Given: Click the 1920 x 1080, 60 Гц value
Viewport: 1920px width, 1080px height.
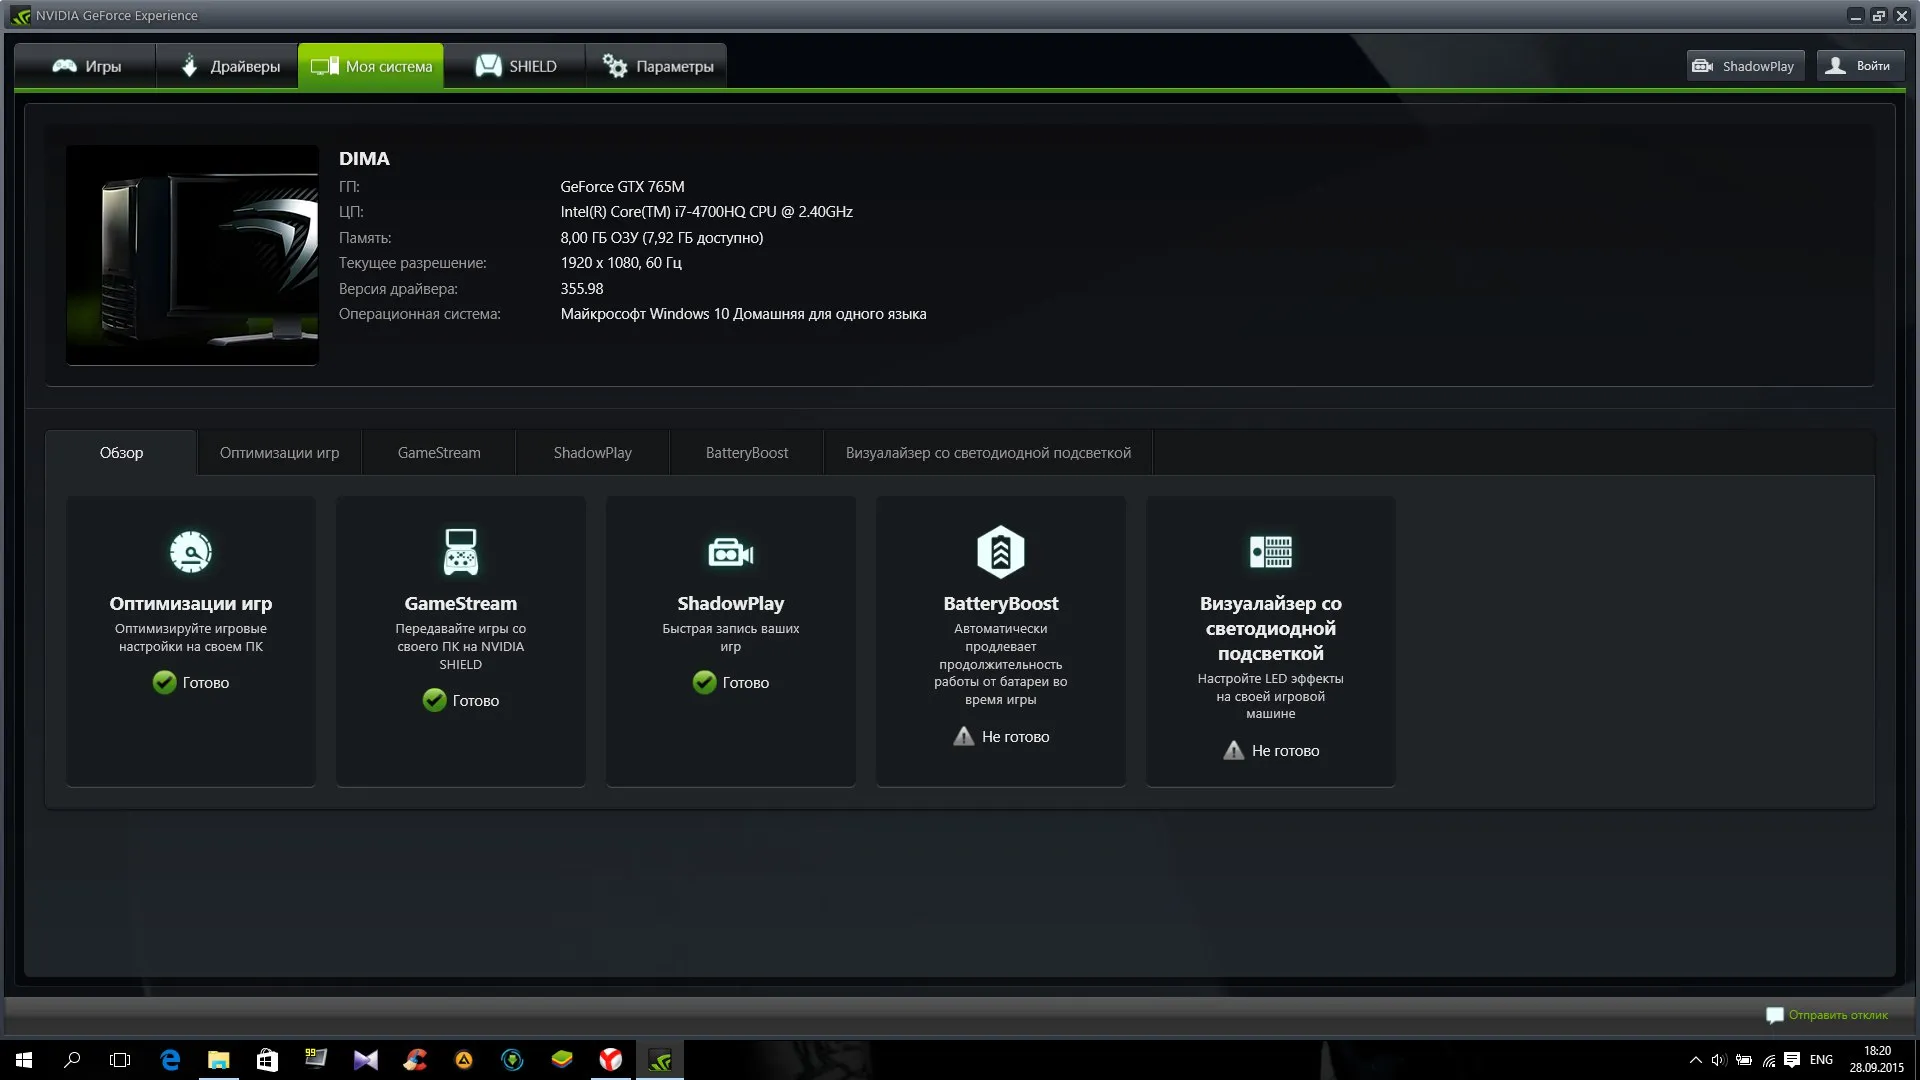Looking at the screenshot, I should (620, 263).
